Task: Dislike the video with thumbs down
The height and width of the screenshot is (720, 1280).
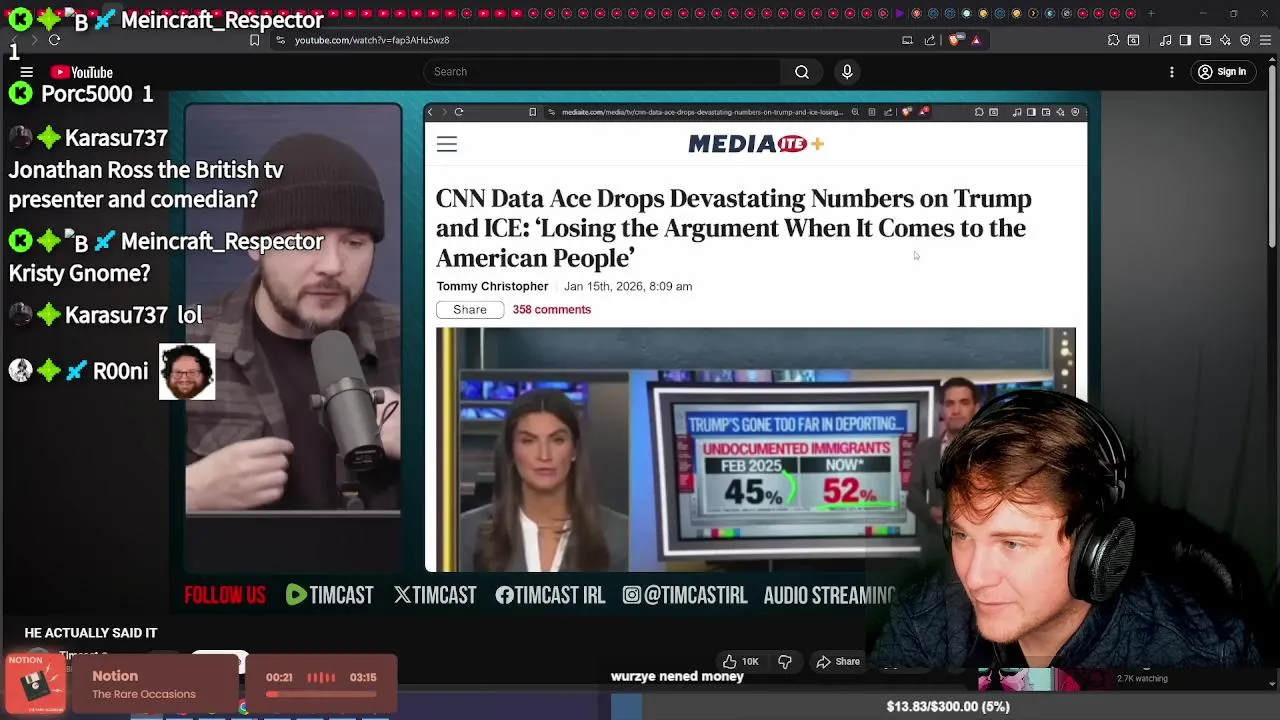Action: click(x=785, y=661)
